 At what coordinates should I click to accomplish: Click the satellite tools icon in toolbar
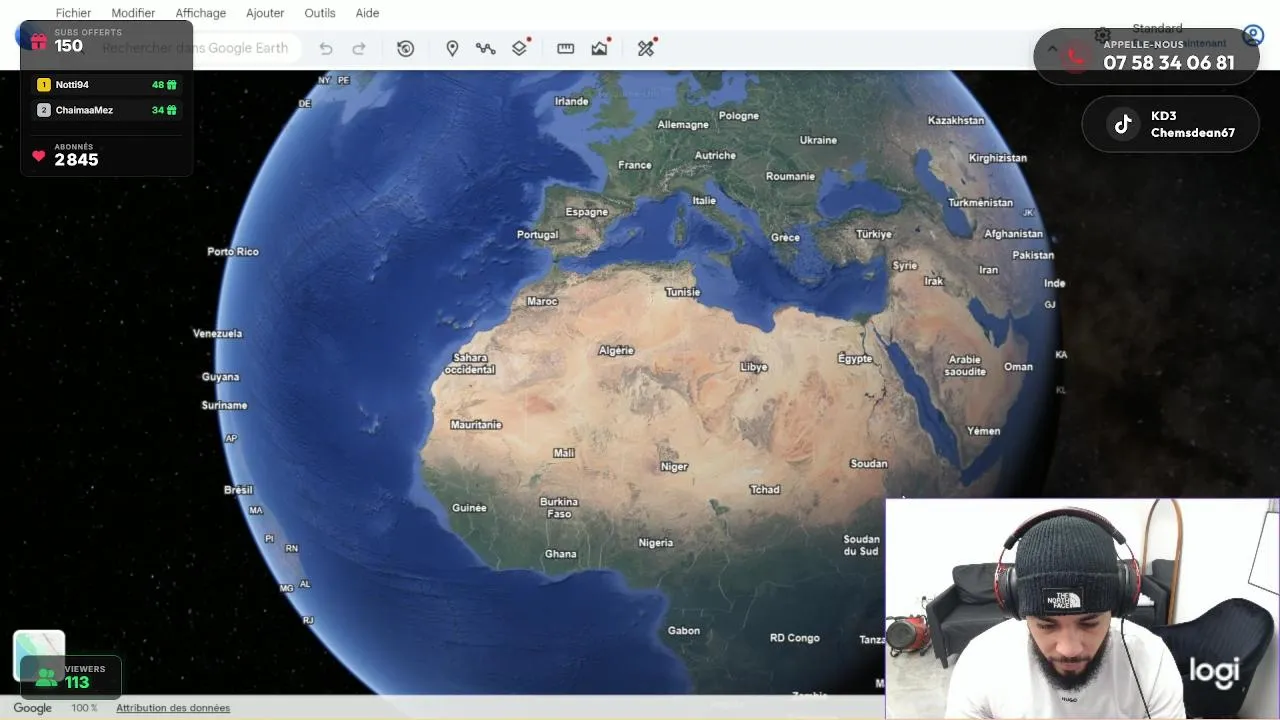point(646,48)
